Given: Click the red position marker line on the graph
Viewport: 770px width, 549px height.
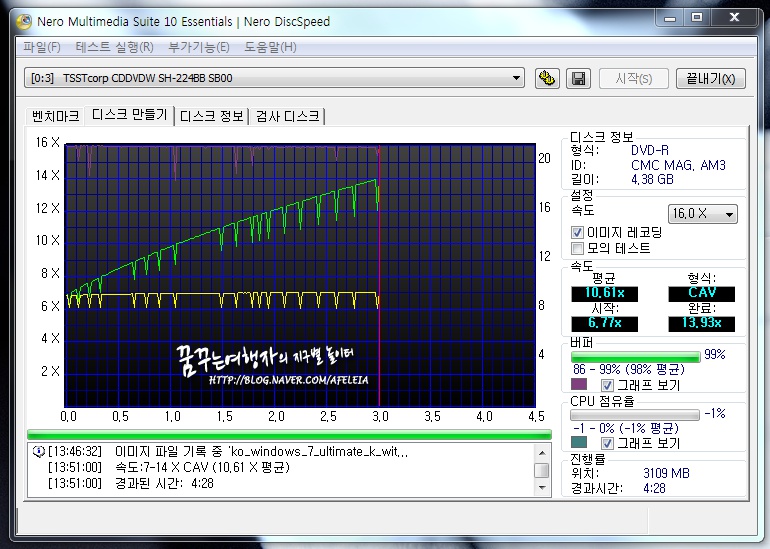Looking at the screenshot, I should [379, 275].
